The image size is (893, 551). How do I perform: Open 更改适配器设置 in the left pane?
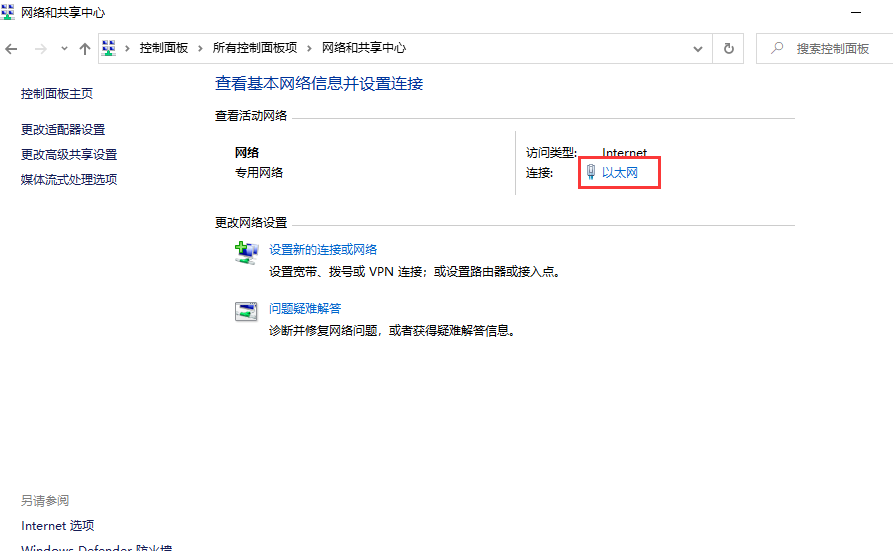(x=63, y=129)
